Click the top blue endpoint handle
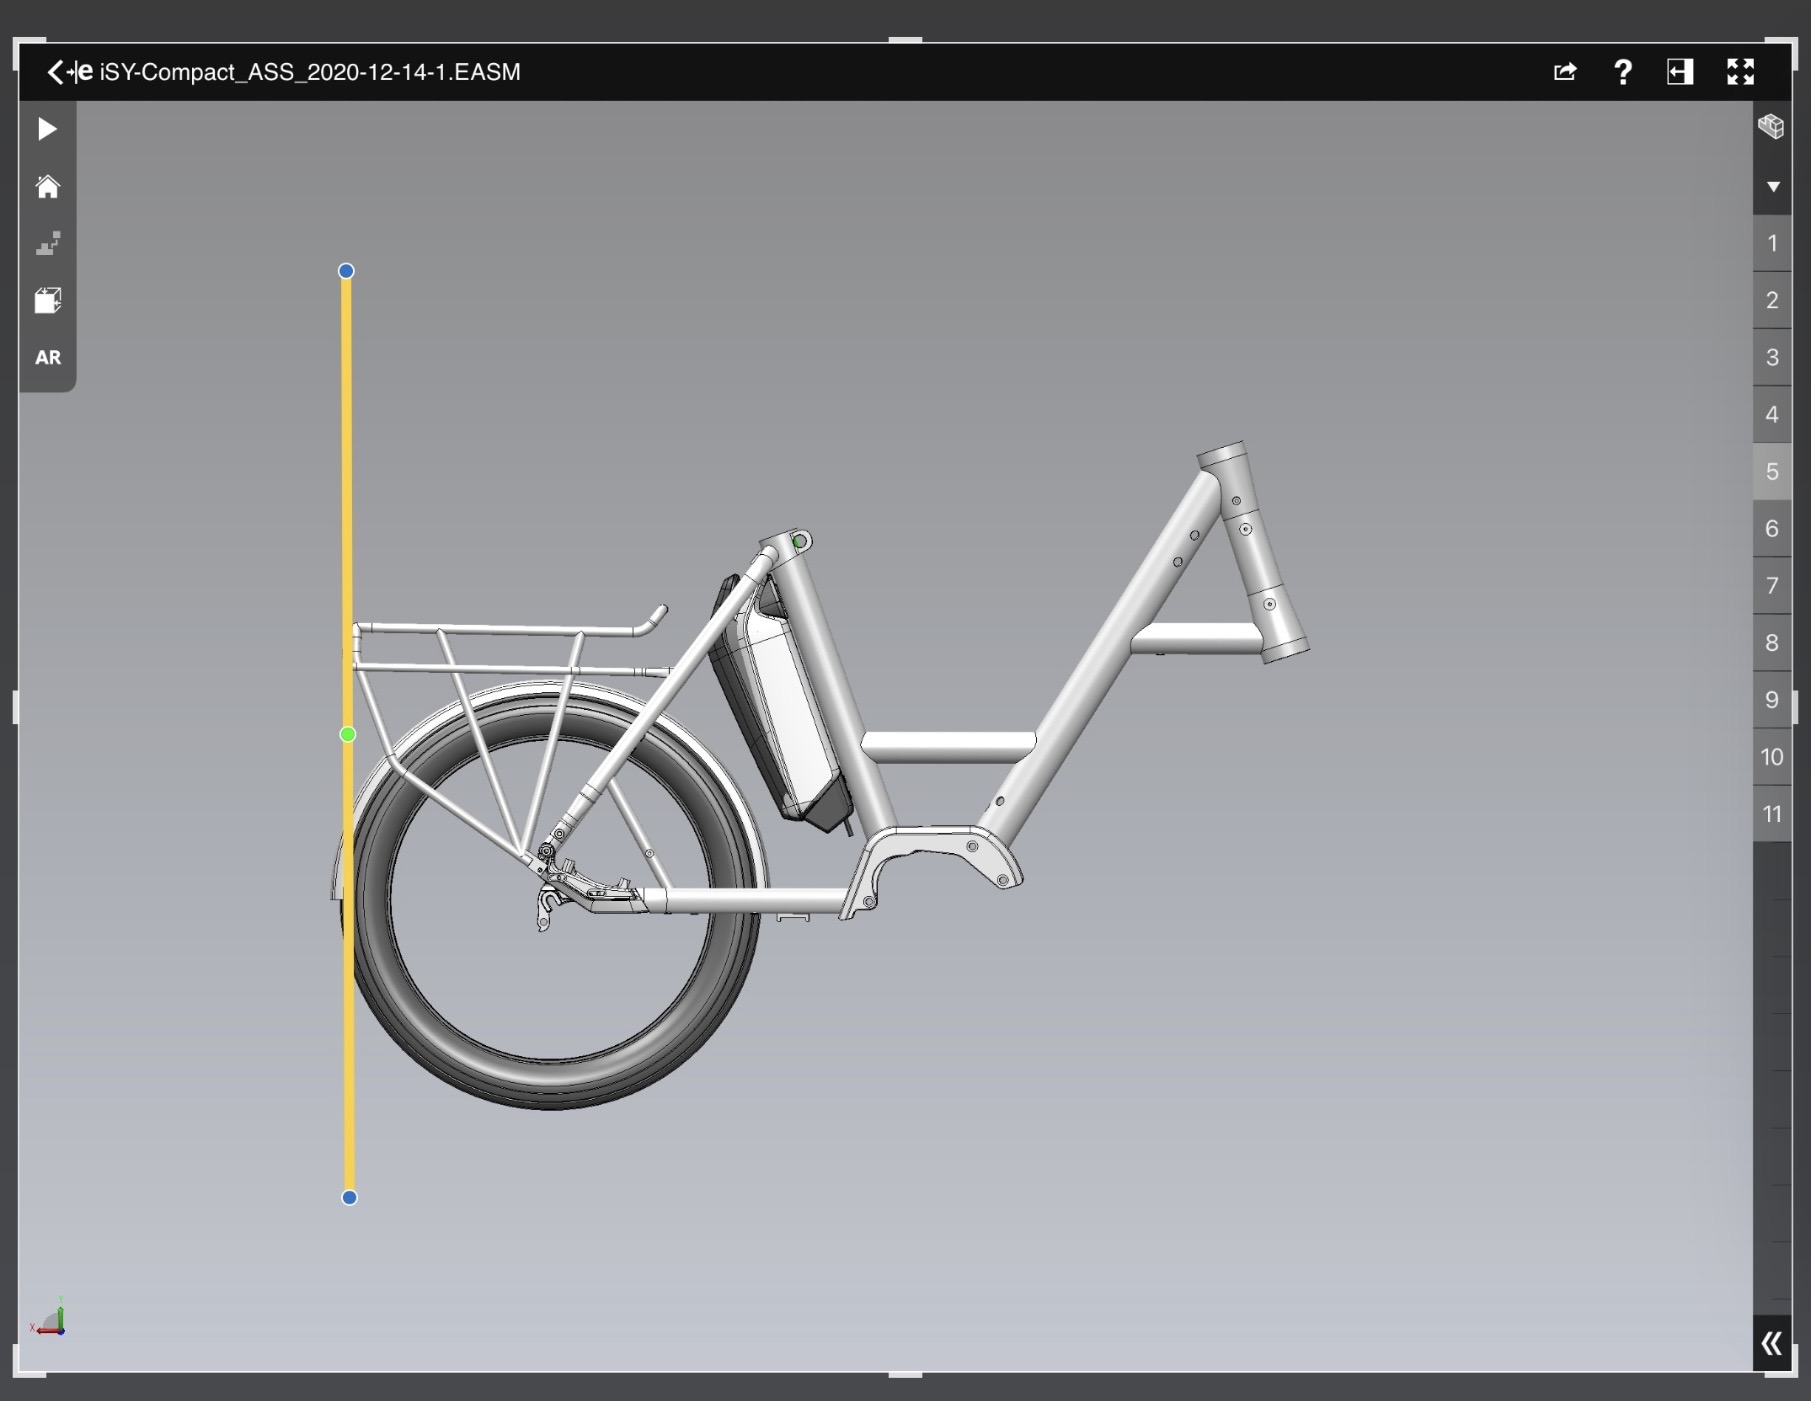This screenshot has height=1401, width=1811. click(x=346, y=271)
